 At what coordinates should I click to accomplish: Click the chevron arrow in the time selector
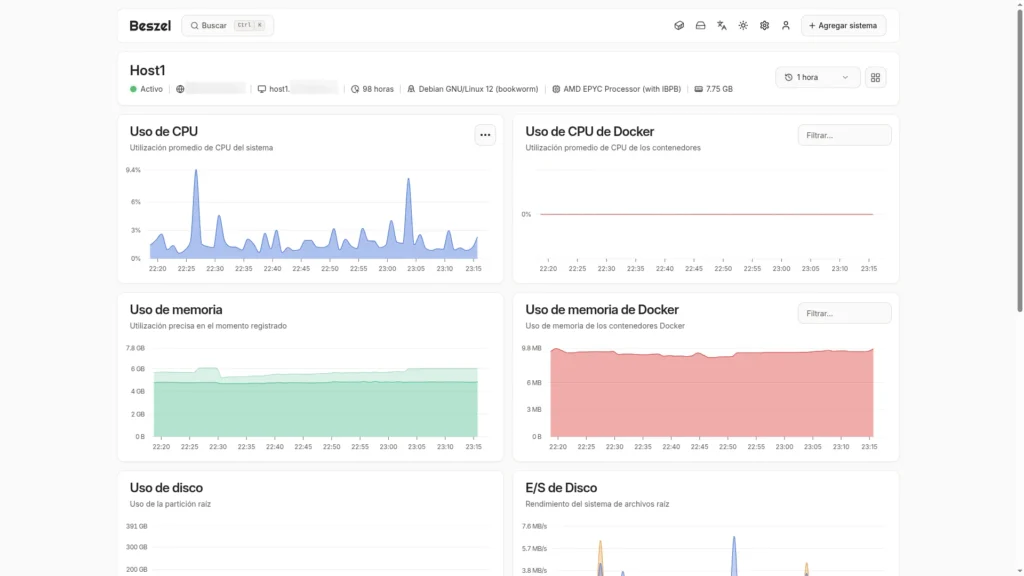pyautogui.click(x=845, y=77)
